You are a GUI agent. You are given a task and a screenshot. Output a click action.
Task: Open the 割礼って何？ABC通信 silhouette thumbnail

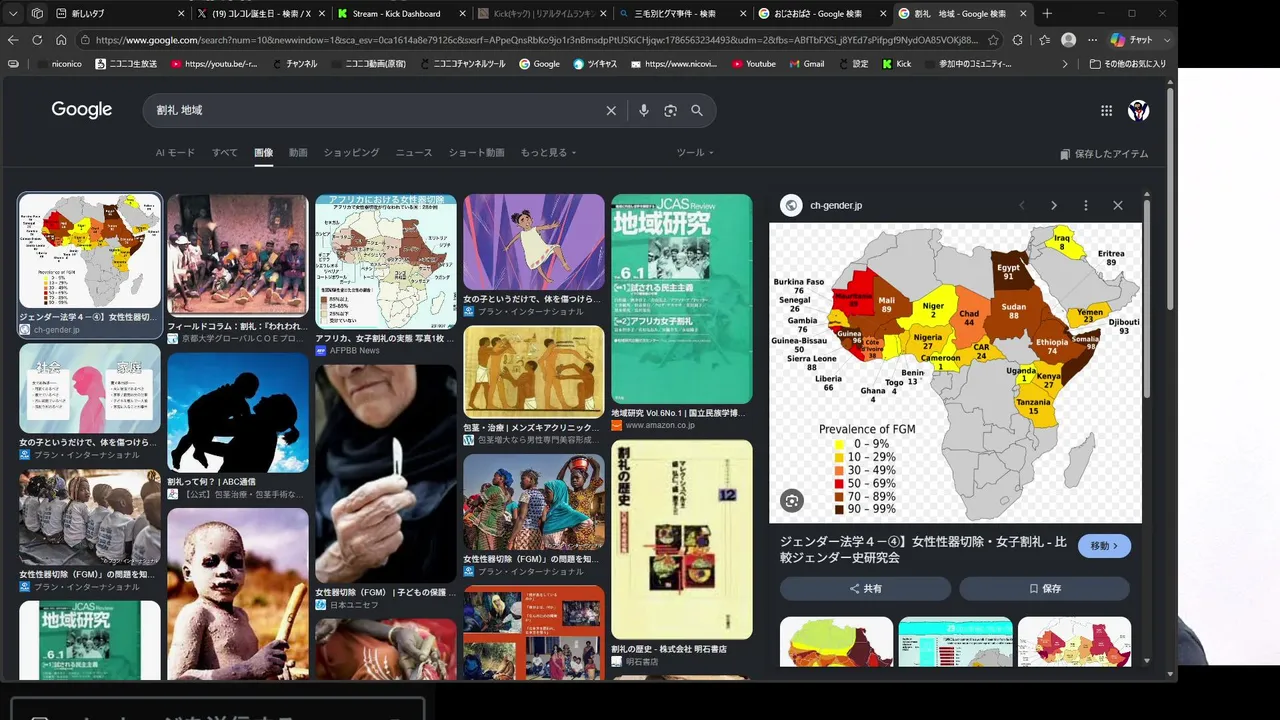[238, 412]
